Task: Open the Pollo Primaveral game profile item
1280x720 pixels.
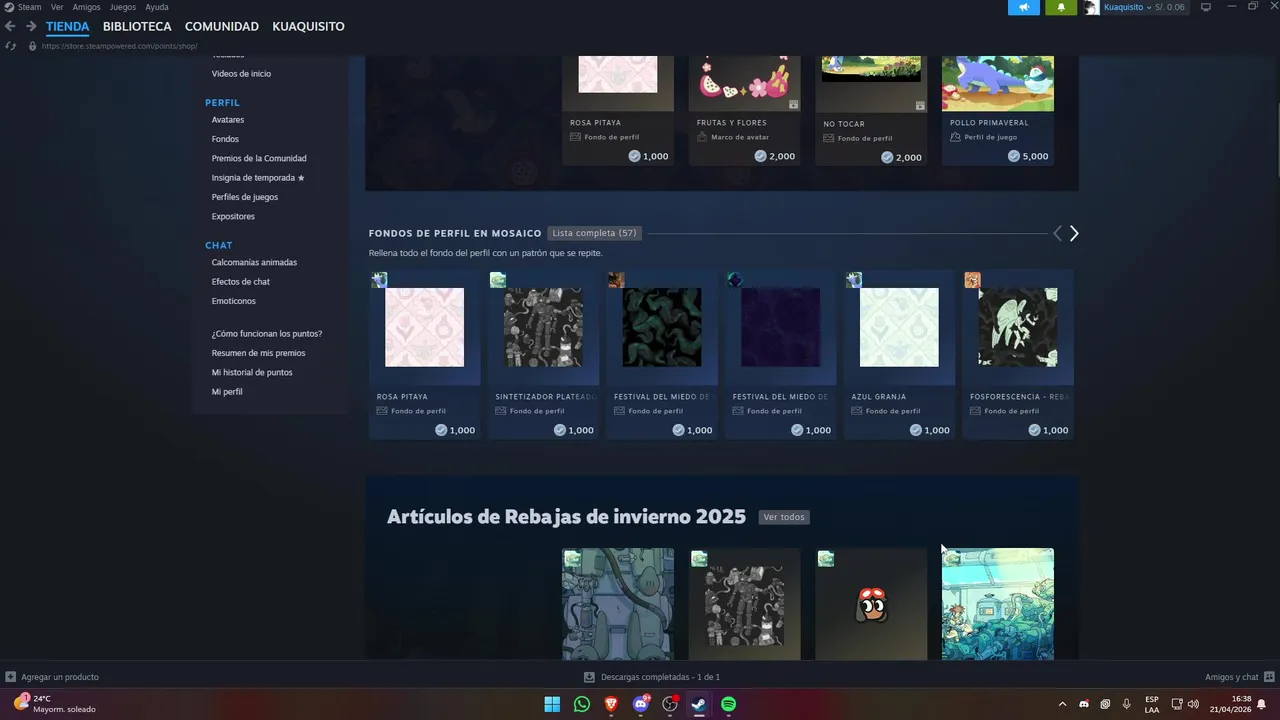Action: point(998,110)
